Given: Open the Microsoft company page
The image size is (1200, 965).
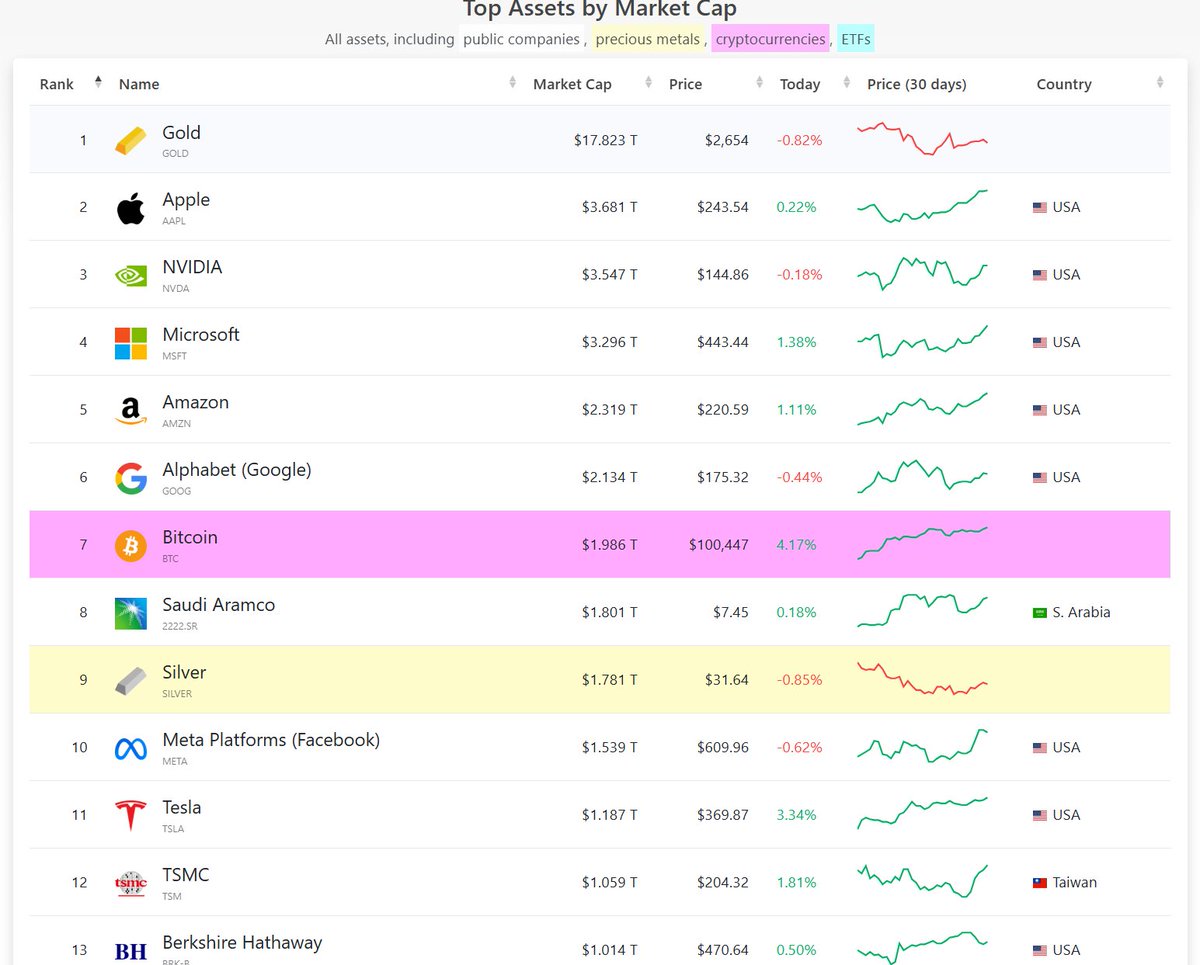Looking at the screenshot, I should click(201, 335).
